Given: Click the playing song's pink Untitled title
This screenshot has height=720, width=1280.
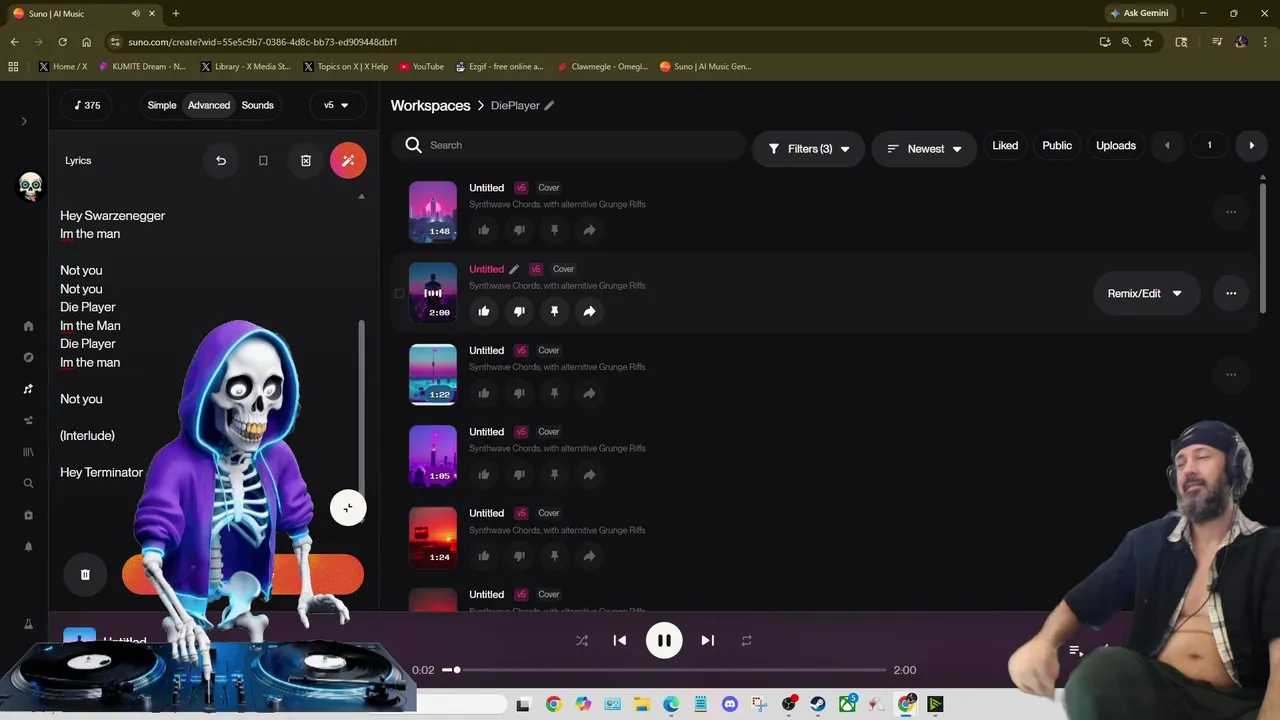Looking at the screenshot, I should click(487, 269).
